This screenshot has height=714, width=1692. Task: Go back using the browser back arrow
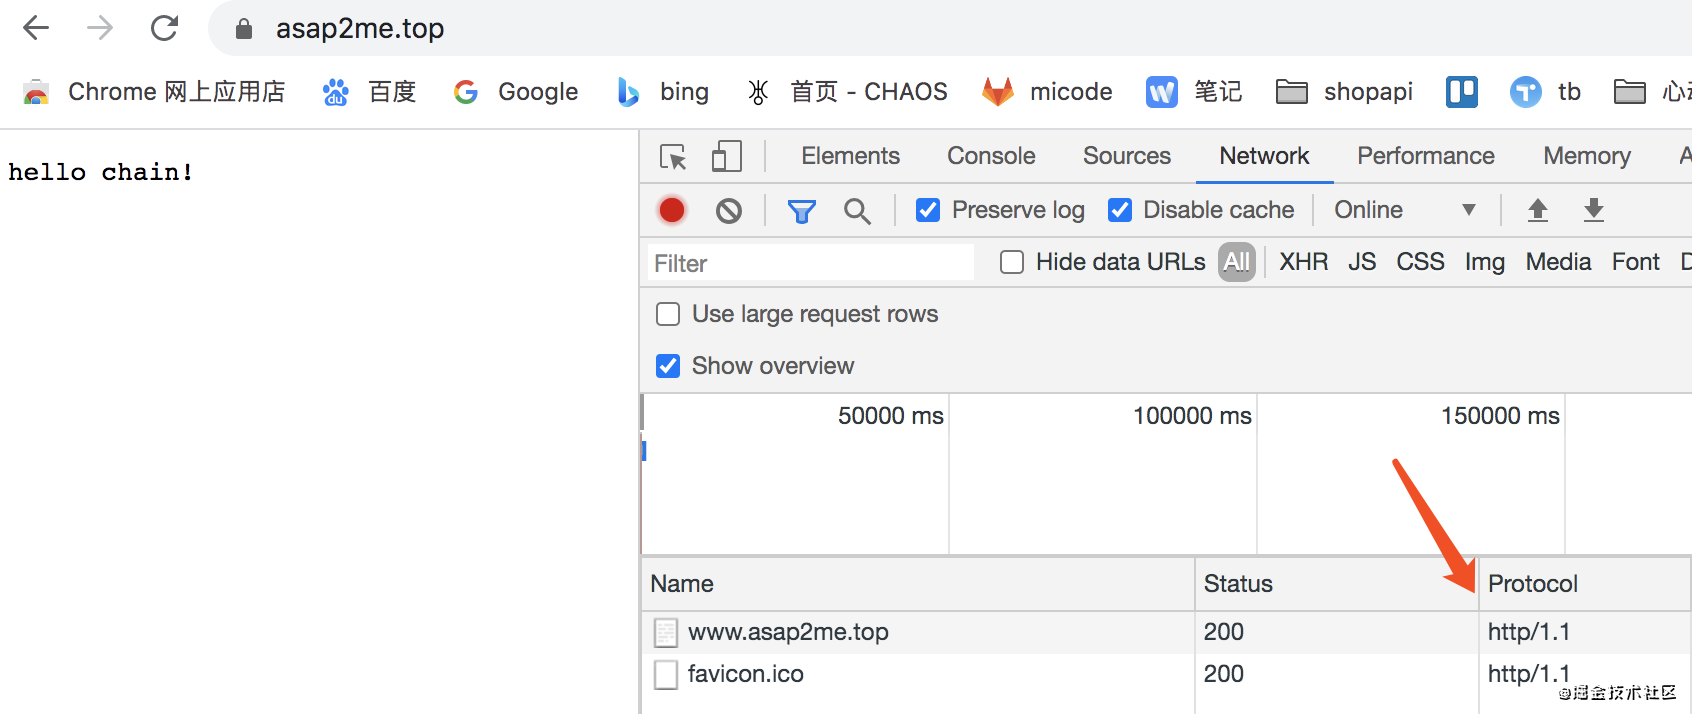(x=36, y=28)
